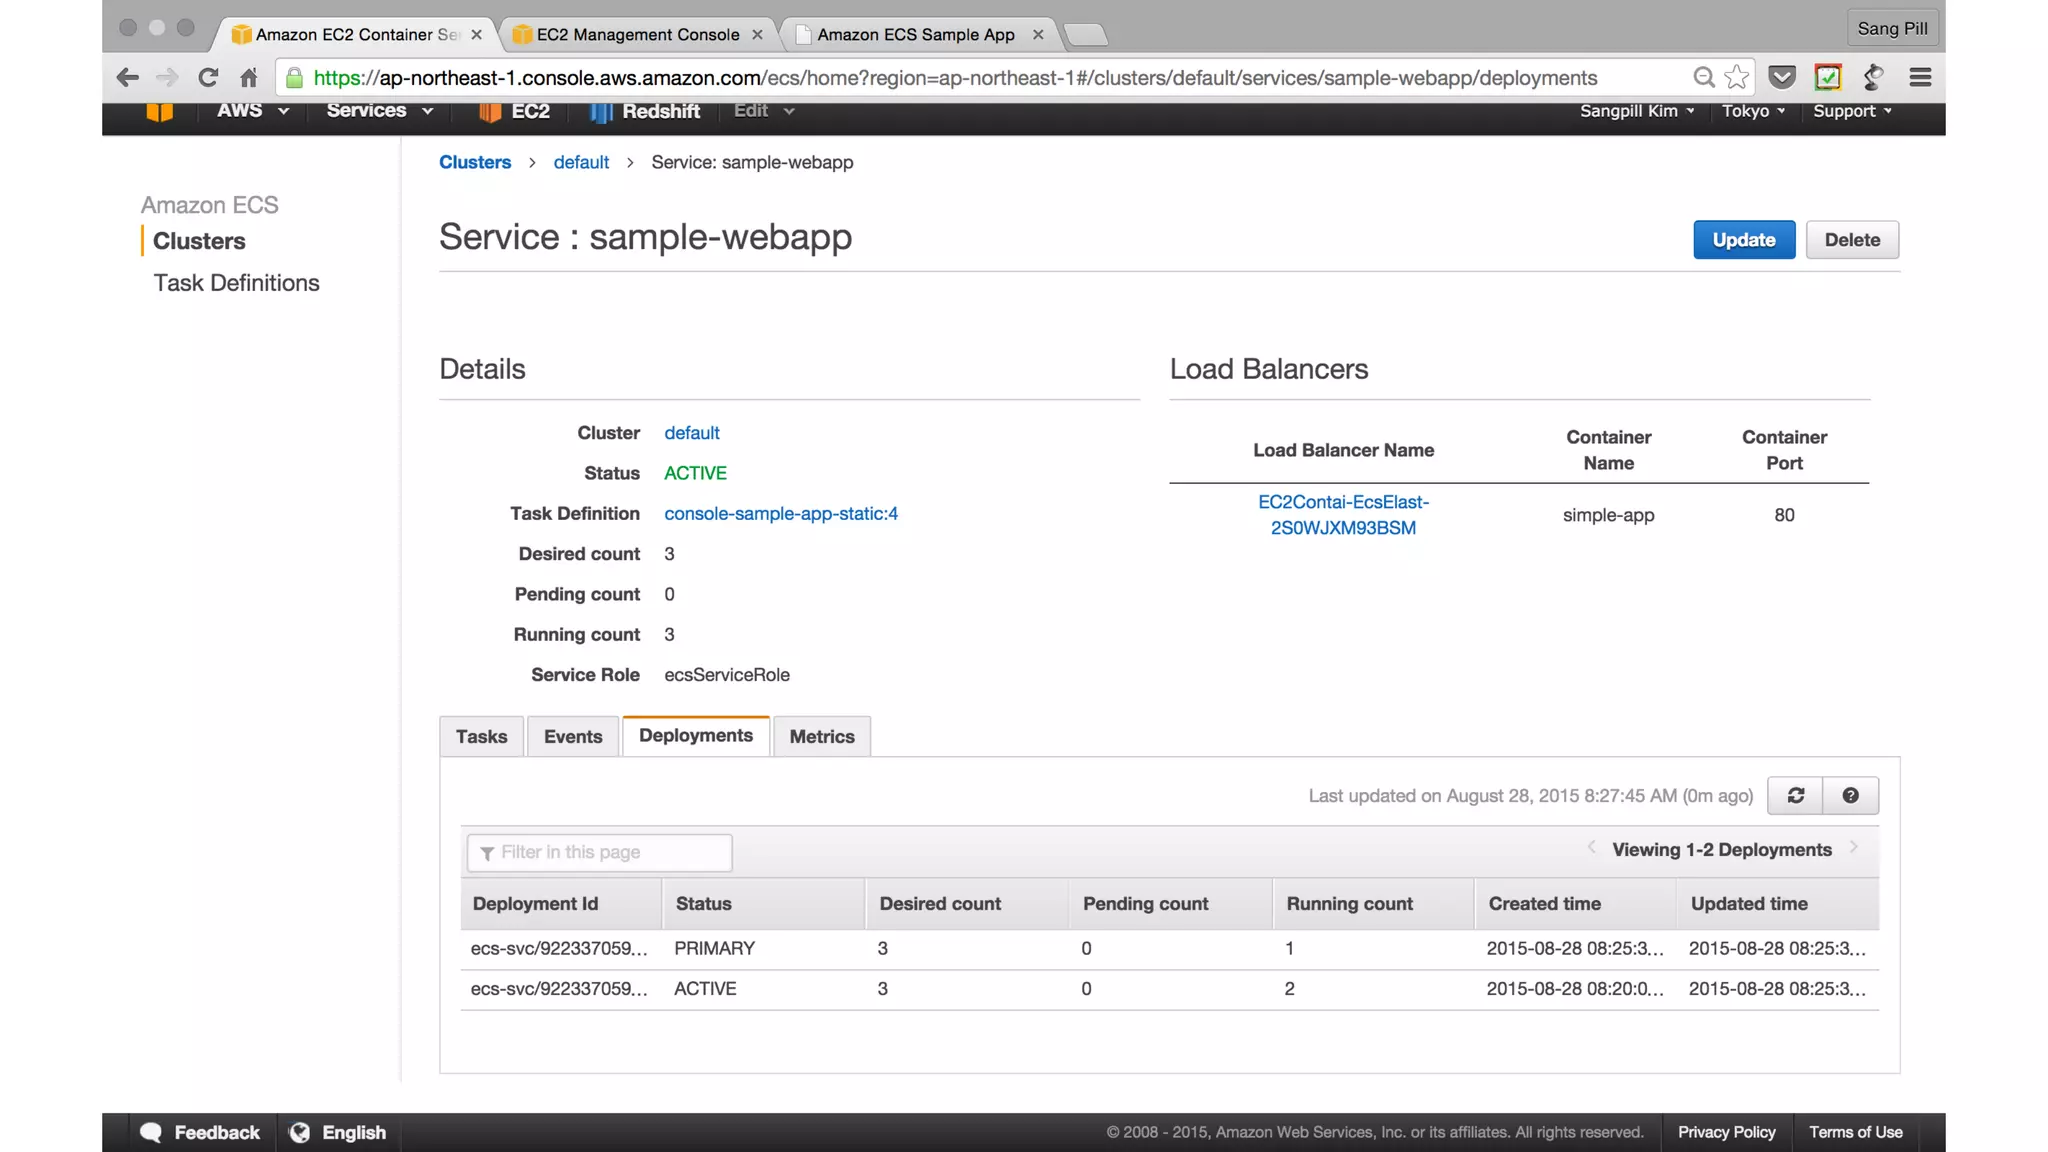This screenshot has width=2048, height=1152.
Task: Click the browser reload icon
Action: [x=207, y=77]
